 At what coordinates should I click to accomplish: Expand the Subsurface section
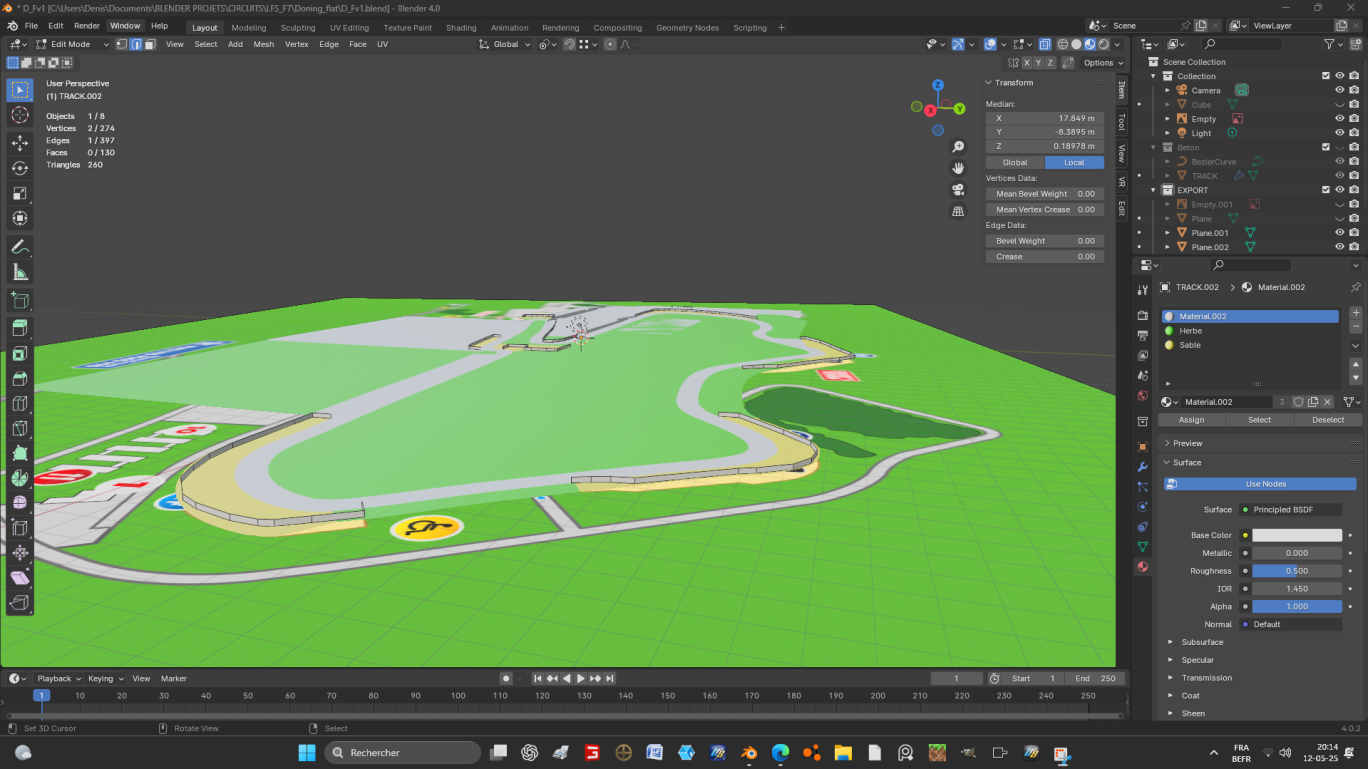point(1201,642)
